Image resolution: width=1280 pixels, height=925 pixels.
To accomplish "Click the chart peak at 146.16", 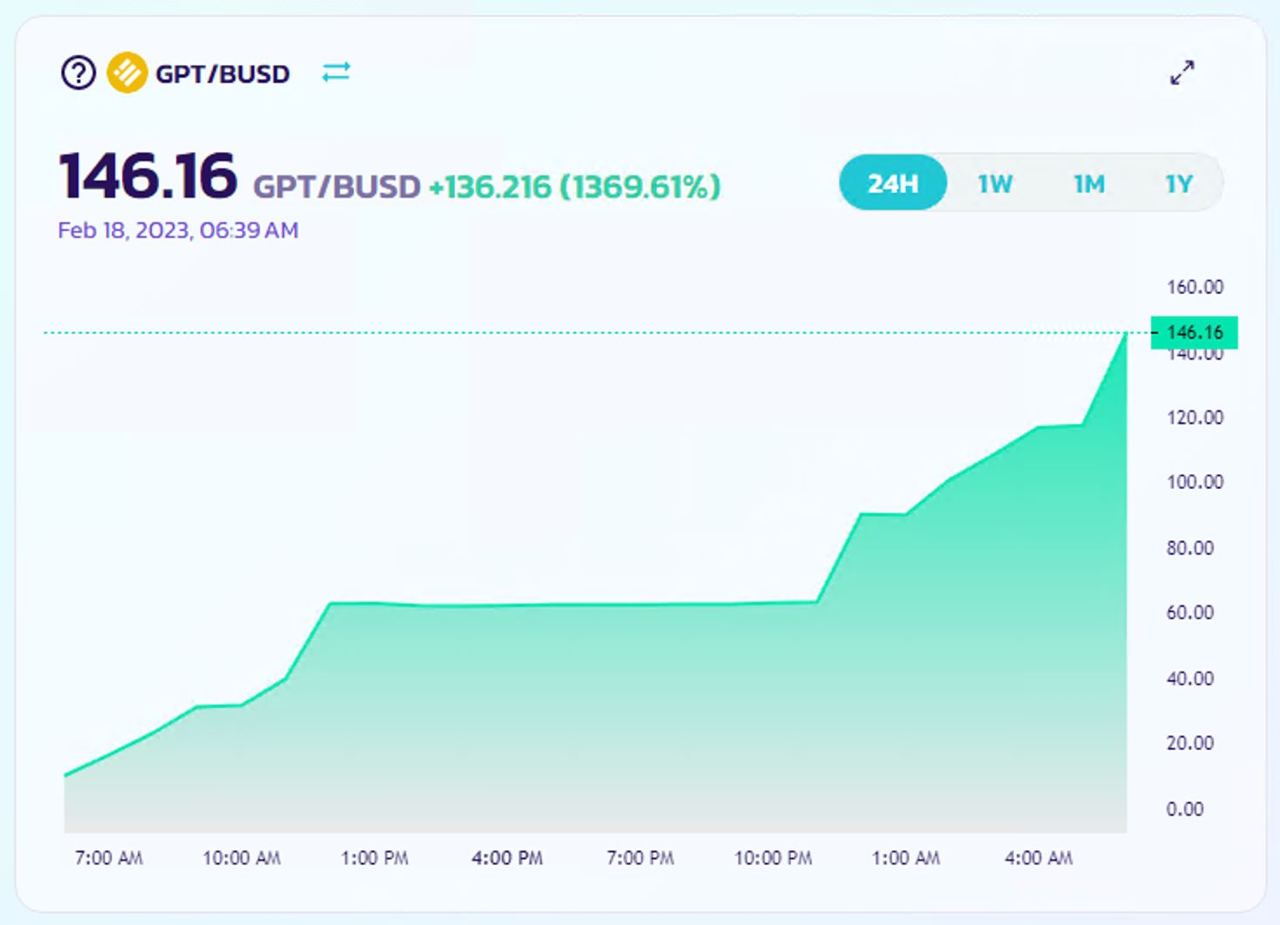I will (1126, 333).
